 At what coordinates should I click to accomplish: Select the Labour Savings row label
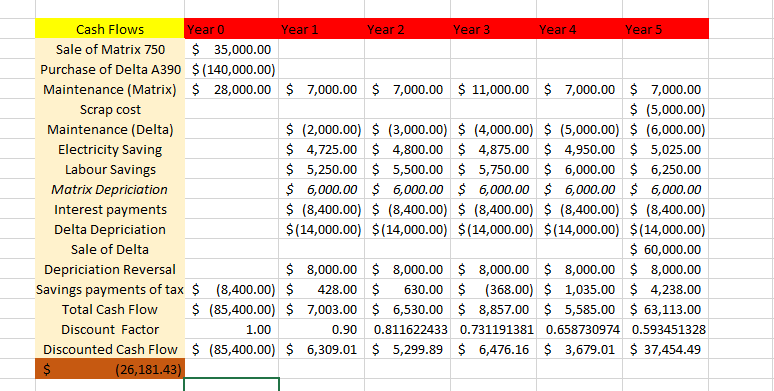[x=110, y=169]
